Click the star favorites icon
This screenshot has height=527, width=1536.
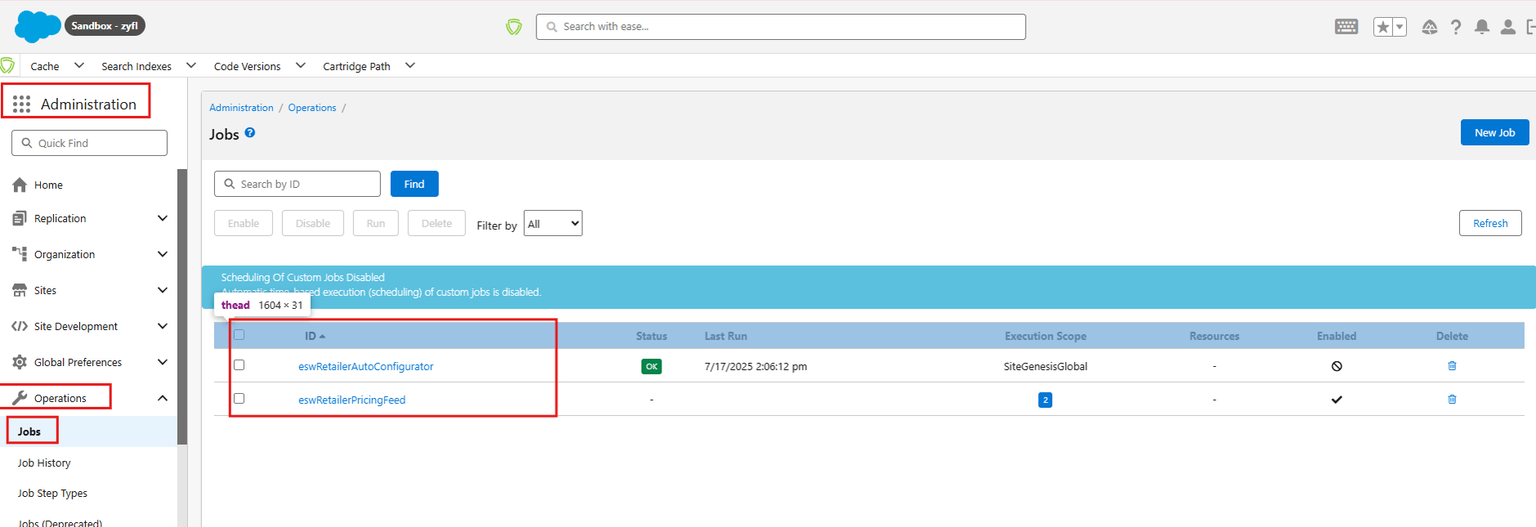click(1383, 27)
